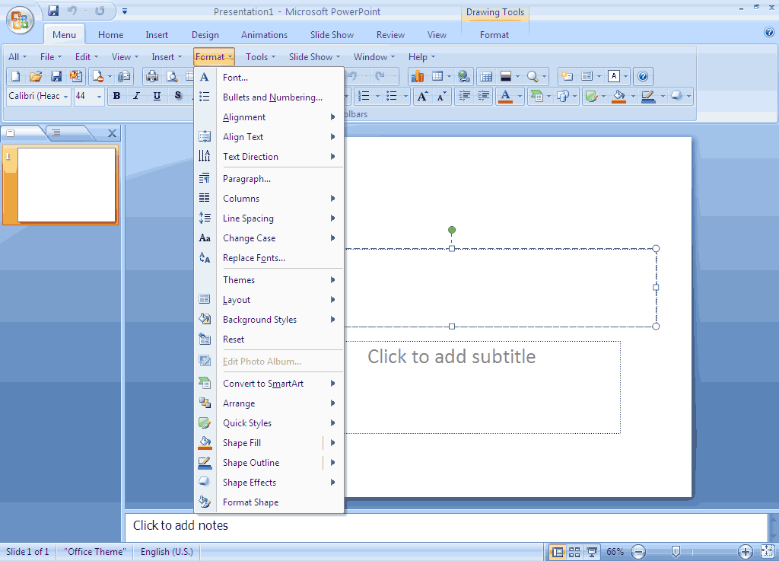Click the Decrease Indent icon
Screen dimensions: 779x561
[x=464, y=96]
